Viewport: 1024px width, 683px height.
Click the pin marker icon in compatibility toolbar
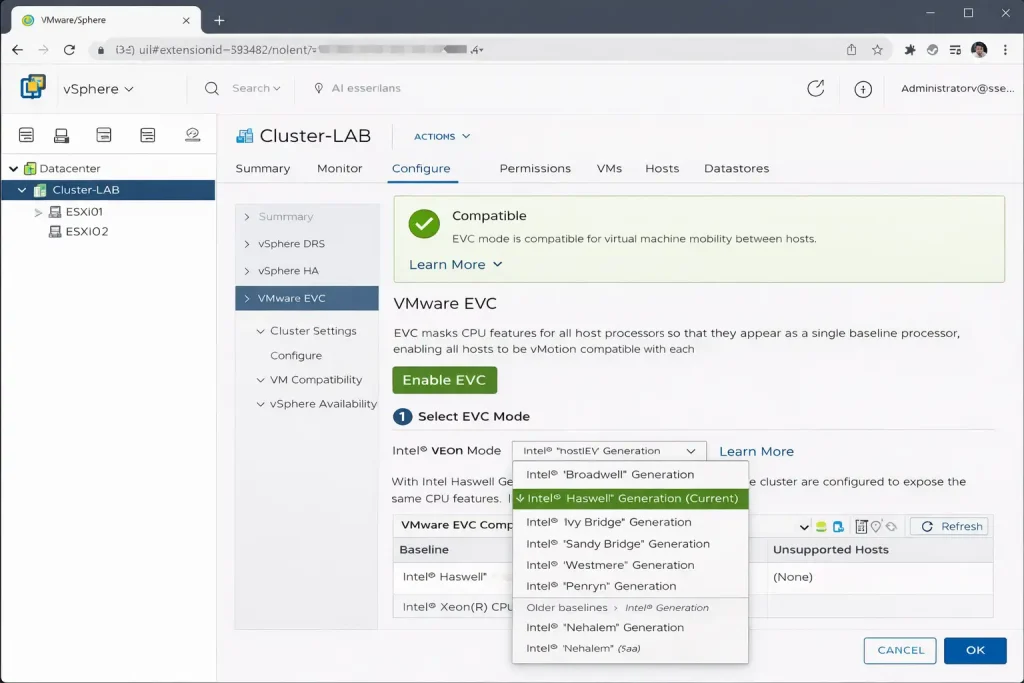(x=876, y=526)
